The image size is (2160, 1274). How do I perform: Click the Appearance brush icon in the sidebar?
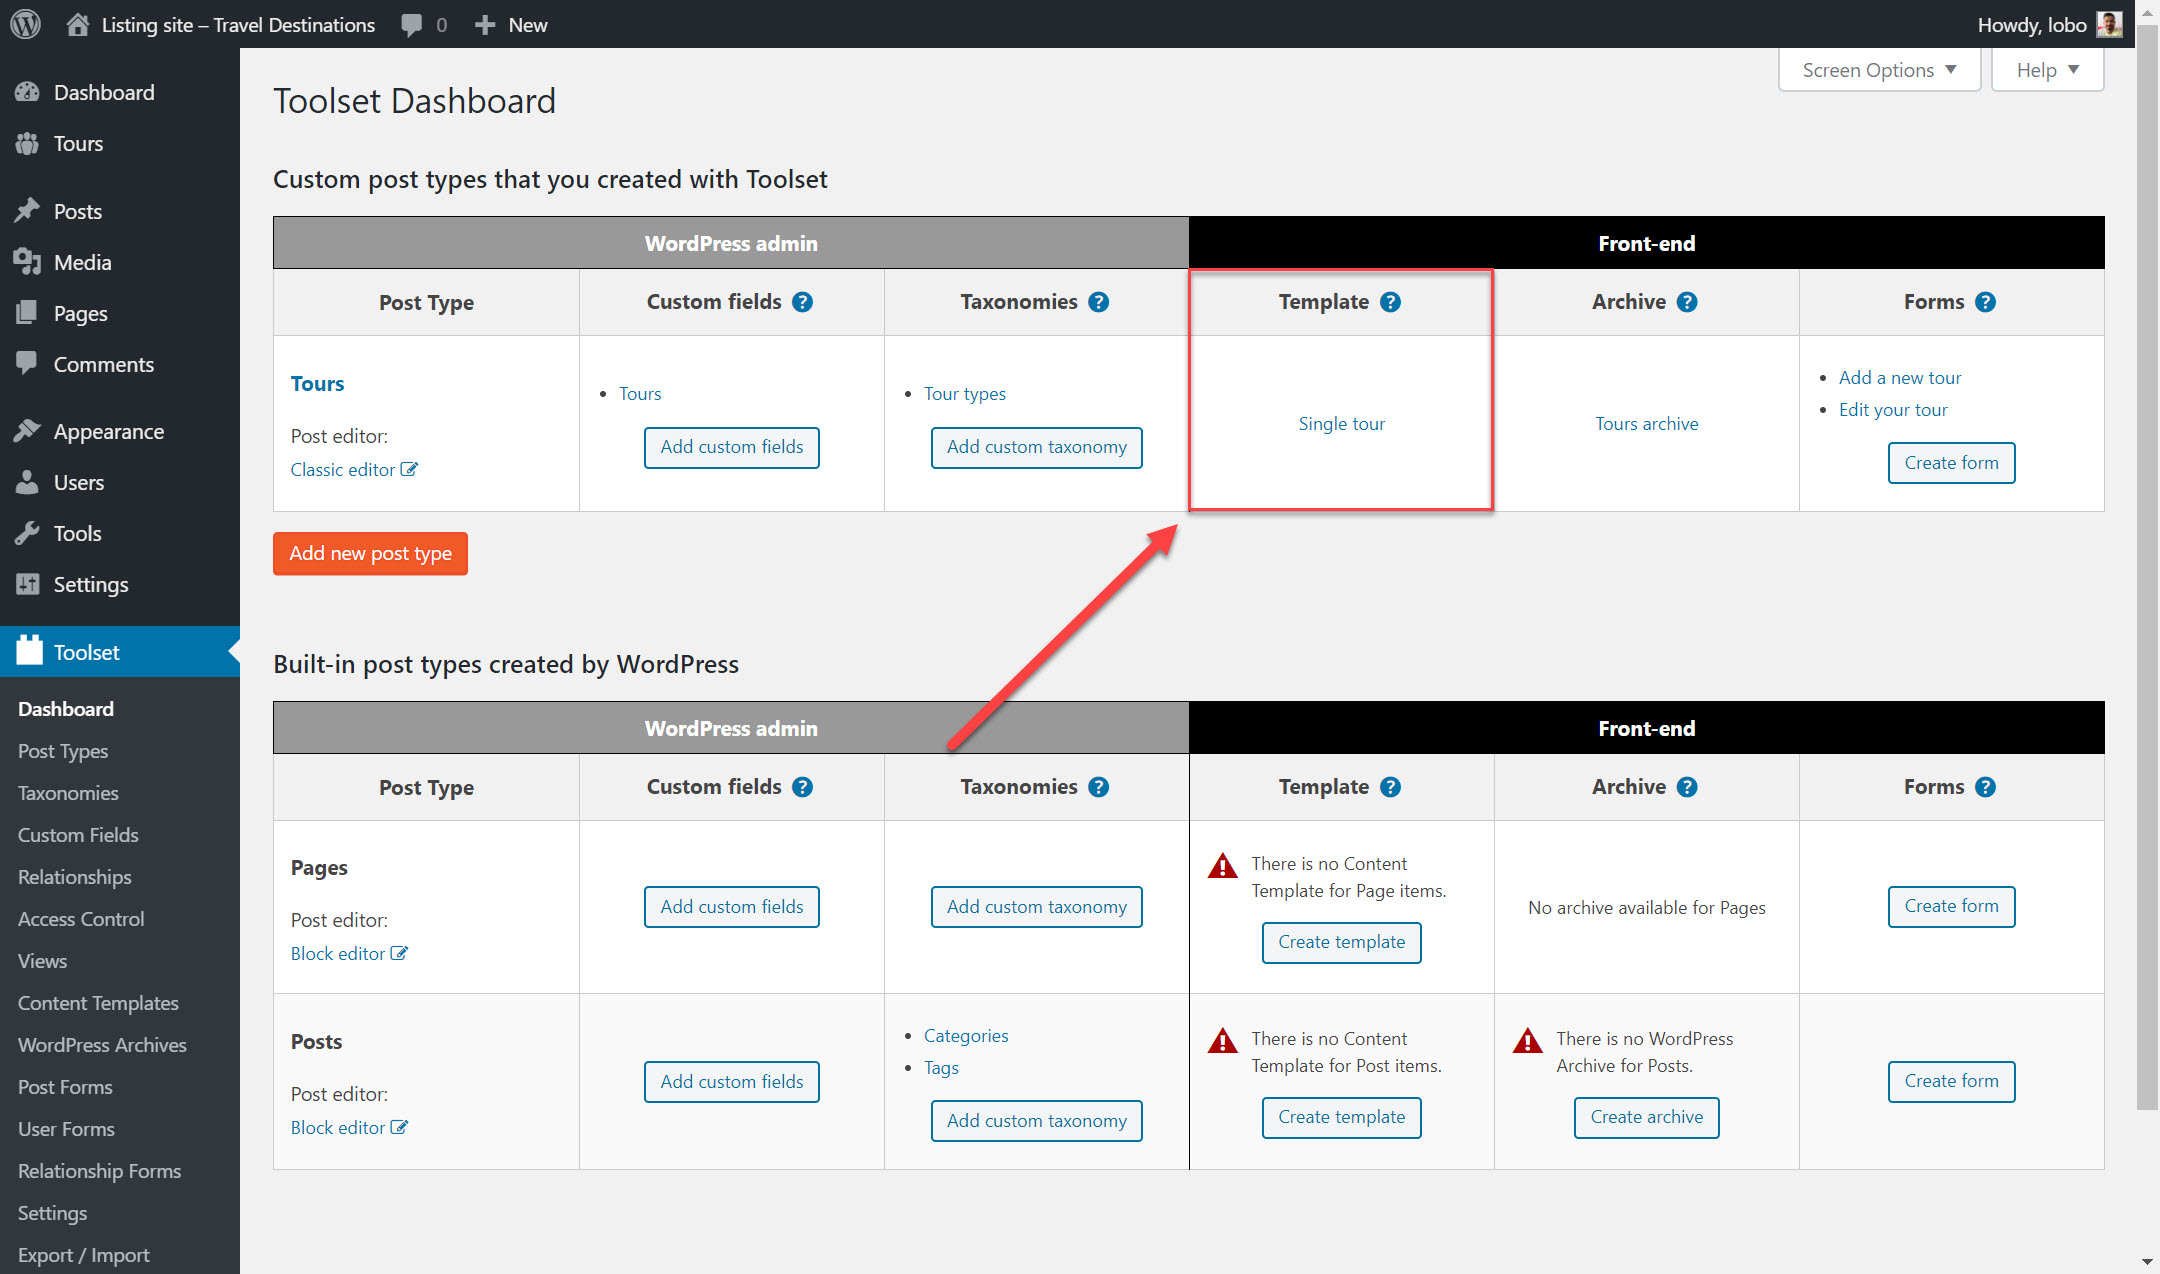[28, 431]
